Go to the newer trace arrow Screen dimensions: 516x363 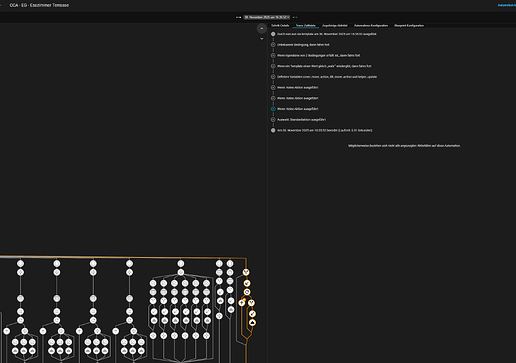[295, 17]
